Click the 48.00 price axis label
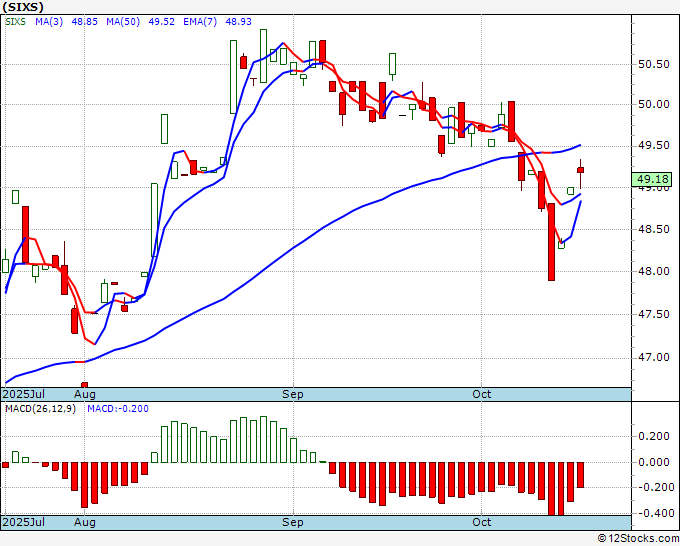680x546 pixels. tap(654, 271)
